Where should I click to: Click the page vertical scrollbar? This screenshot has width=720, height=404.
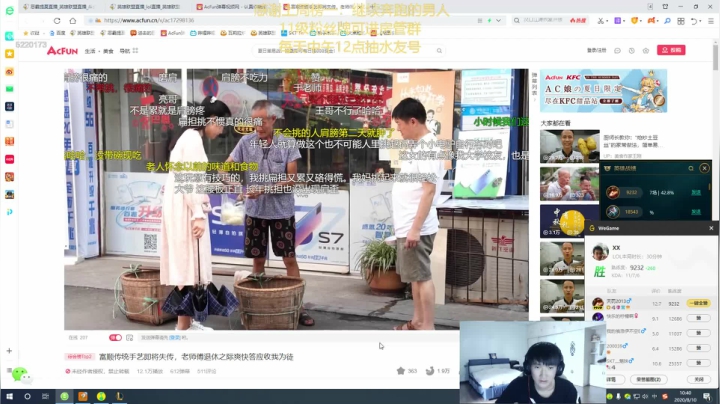[715, 60]
